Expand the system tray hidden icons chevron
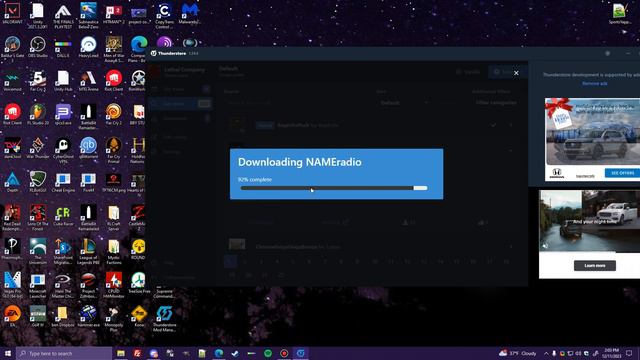The image size is (640, 360). coord(546,353)
